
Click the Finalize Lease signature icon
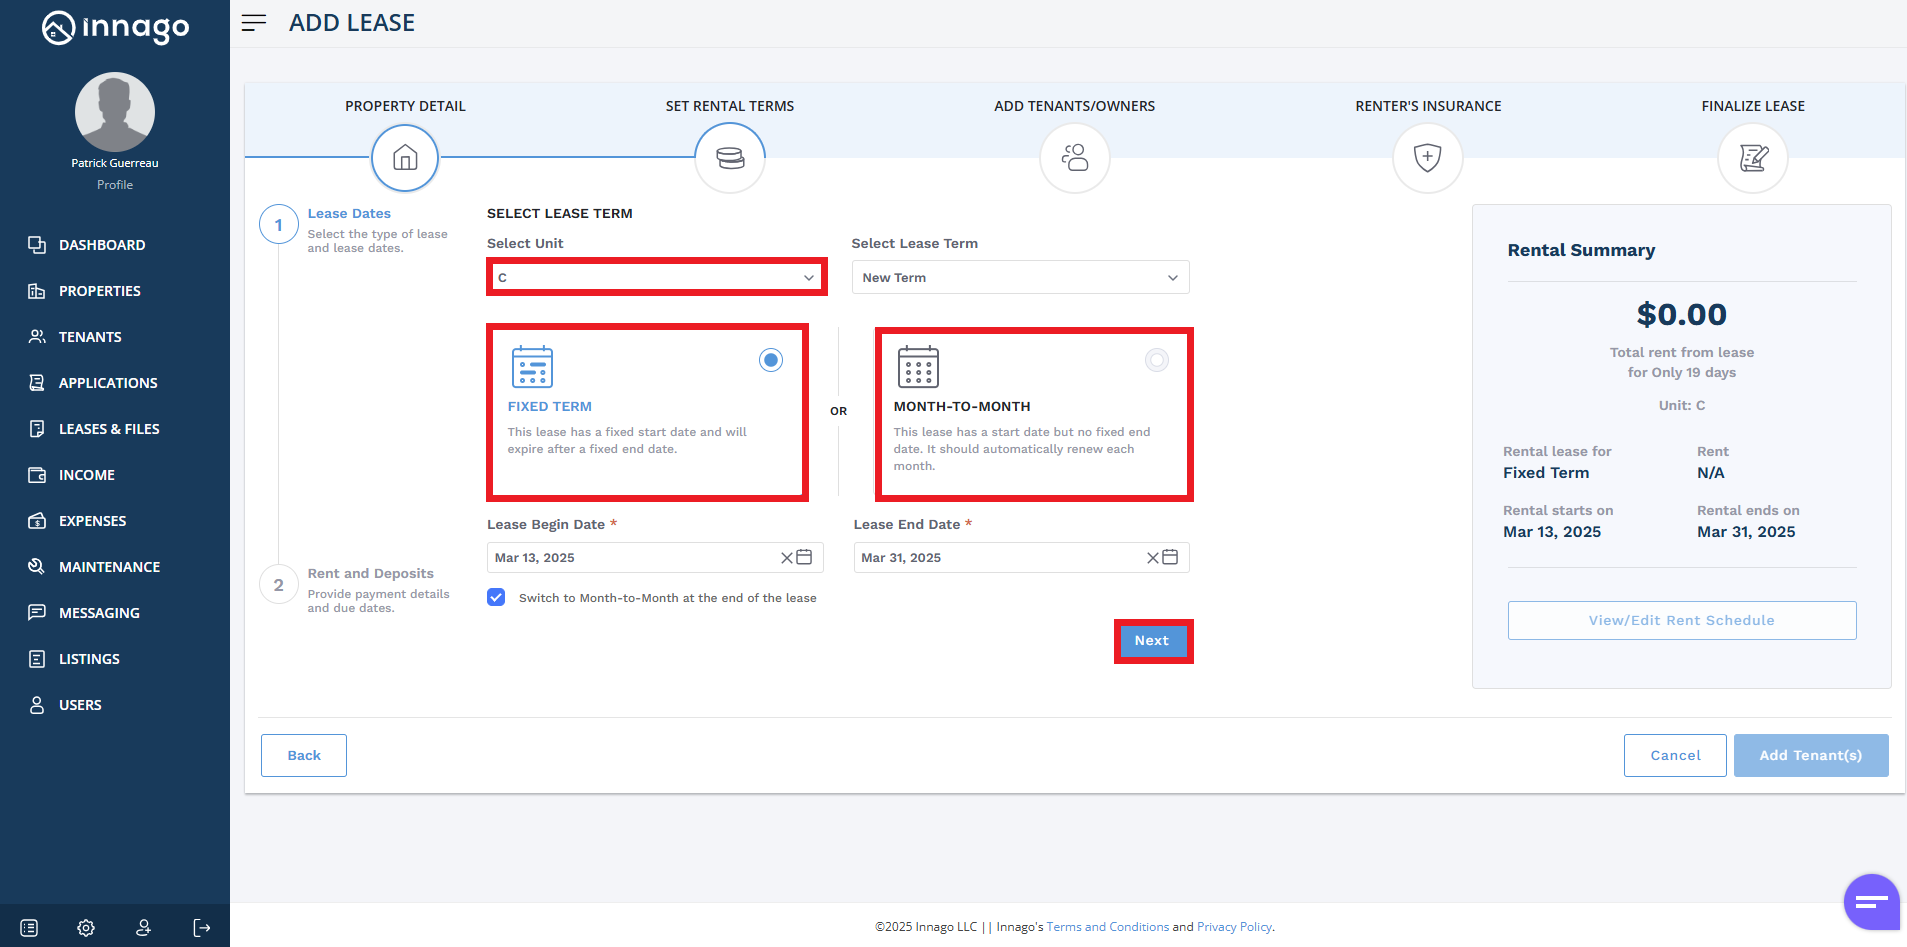pyautogui.click(x=1752, y=158)
